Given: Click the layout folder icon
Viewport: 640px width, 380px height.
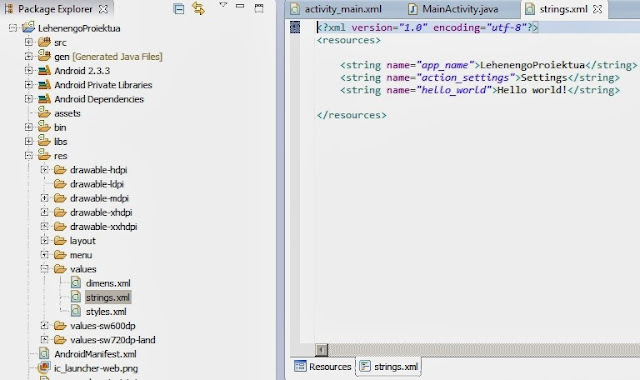Looking at the screenshot, I should pos(60,241).
